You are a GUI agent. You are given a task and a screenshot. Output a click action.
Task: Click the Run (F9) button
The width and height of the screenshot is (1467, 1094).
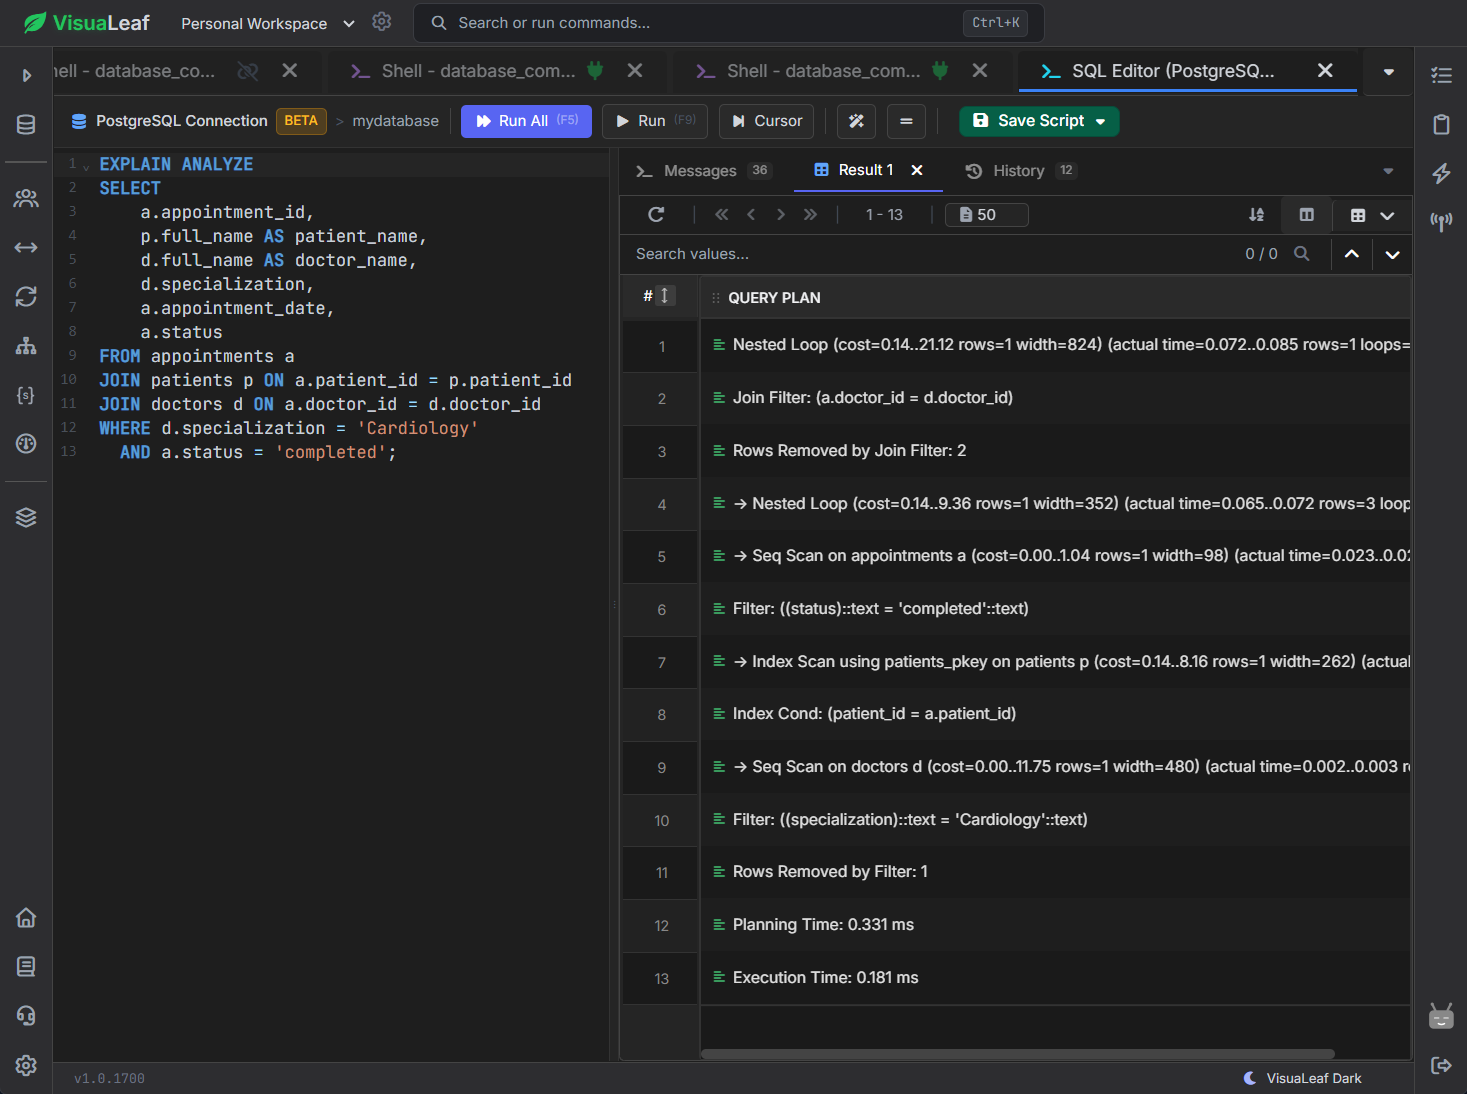(x=655, y=121)
